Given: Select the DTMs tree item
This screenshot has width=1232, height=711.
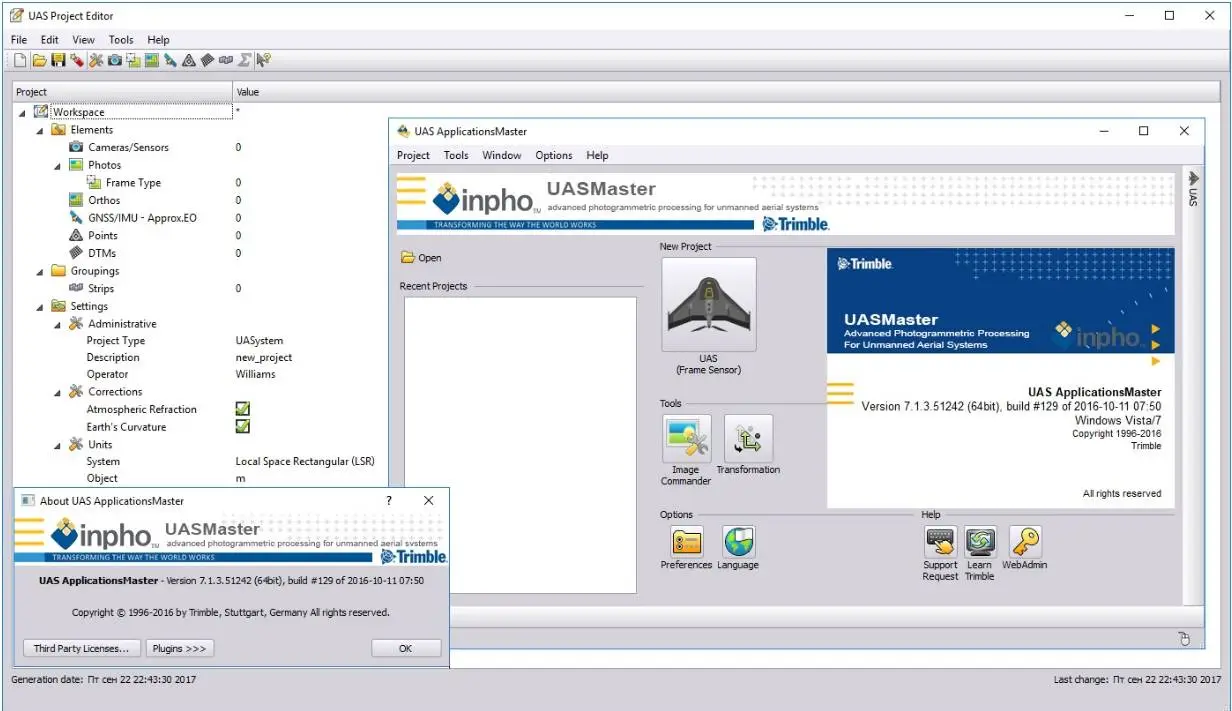Looking at the screenshot, I should coord(102,253).
